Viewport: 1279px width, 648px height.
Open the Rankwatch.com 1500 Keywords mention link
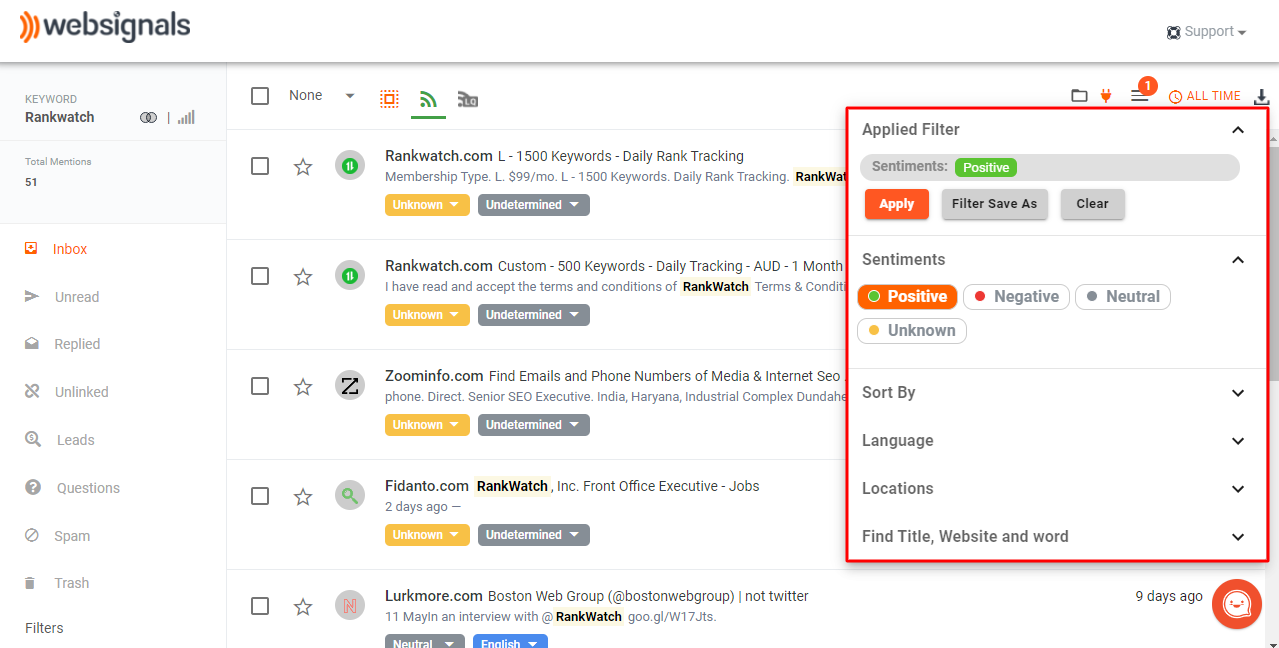(x=564, y=156)
